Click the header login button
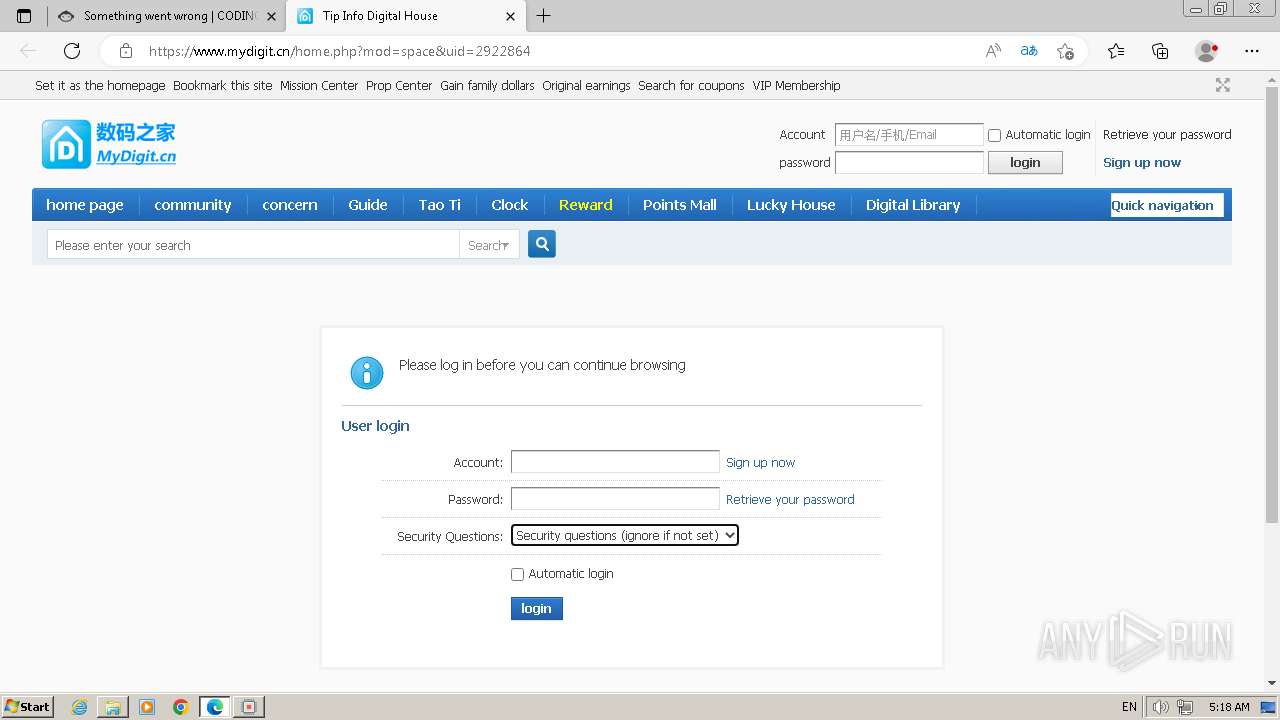 (1025, 163)
